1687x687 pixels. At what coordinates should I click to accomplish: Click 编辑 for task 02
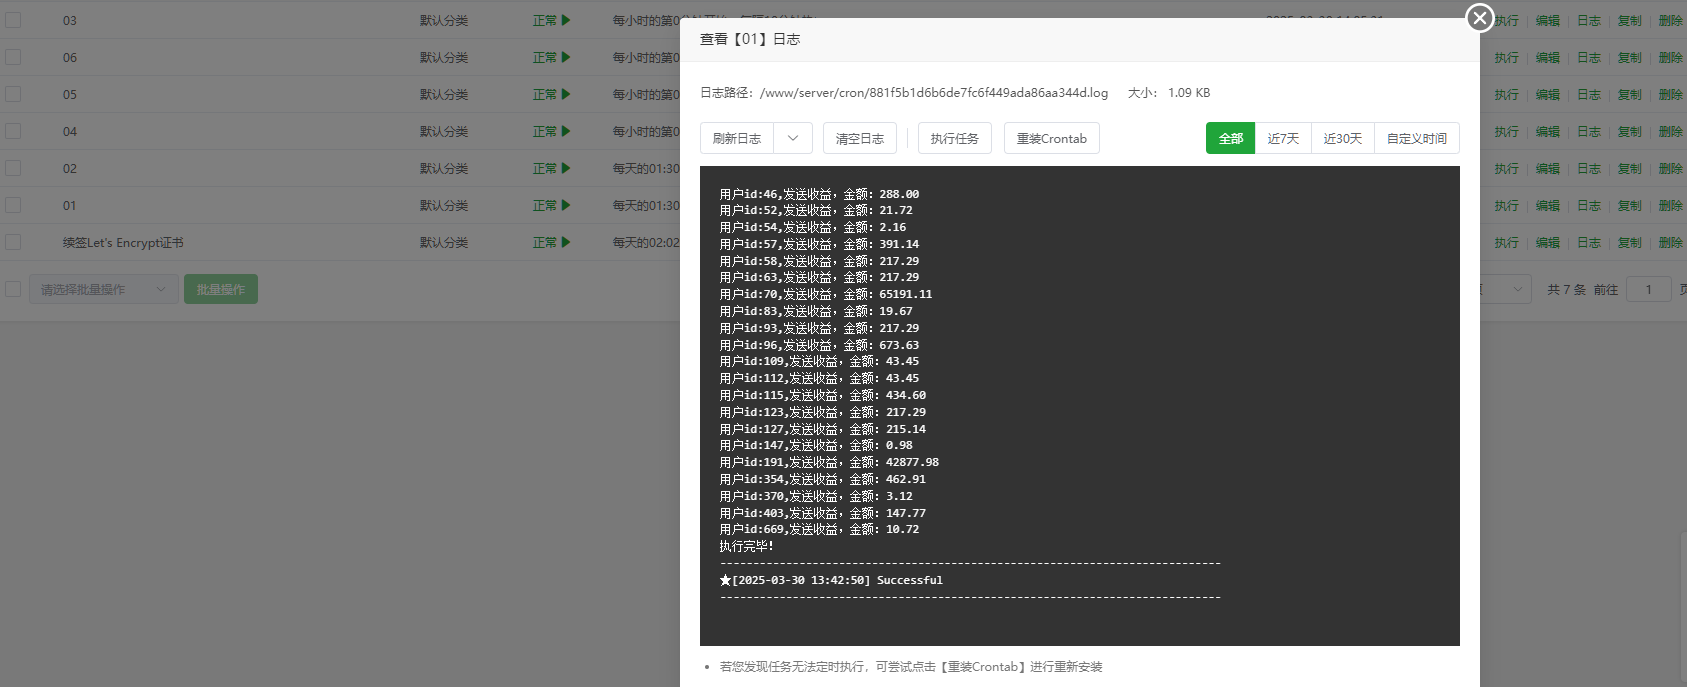1548,168
